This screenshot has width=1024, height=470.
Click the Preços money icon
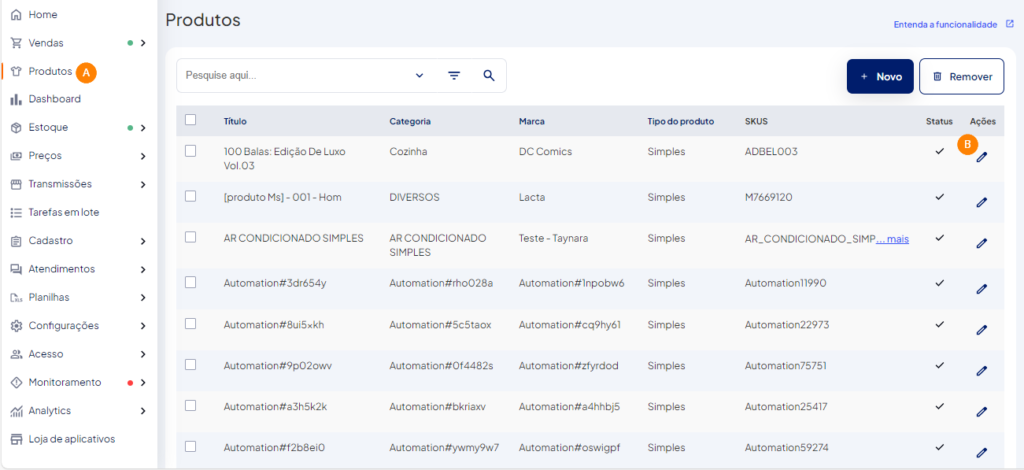17,156
